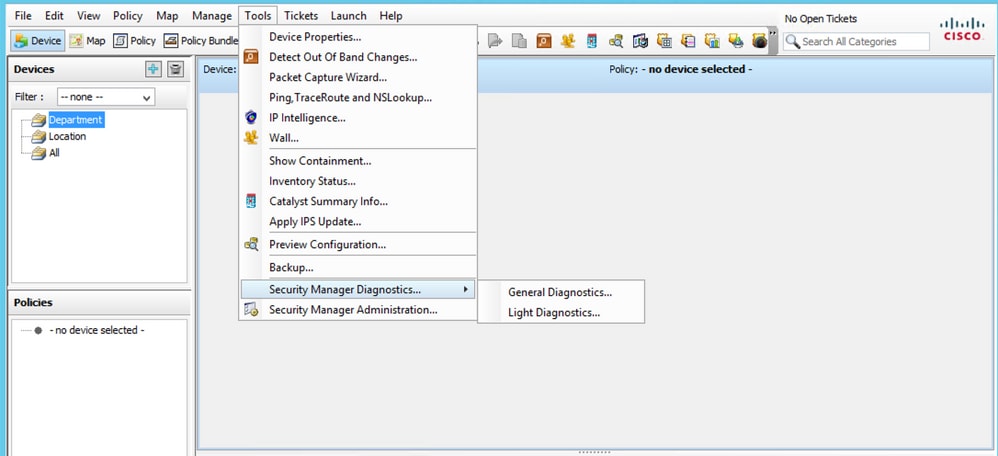Select the Location folder in device tree
Image resolution: width=998 pixels, height=456 pixels.
click(67, 136)
